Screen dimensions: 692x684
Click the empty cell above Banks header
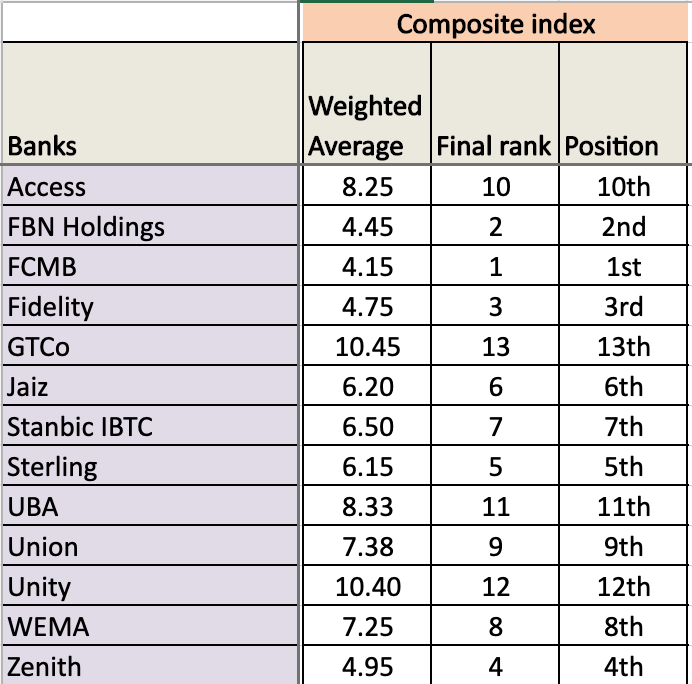(x=150, y=24)
